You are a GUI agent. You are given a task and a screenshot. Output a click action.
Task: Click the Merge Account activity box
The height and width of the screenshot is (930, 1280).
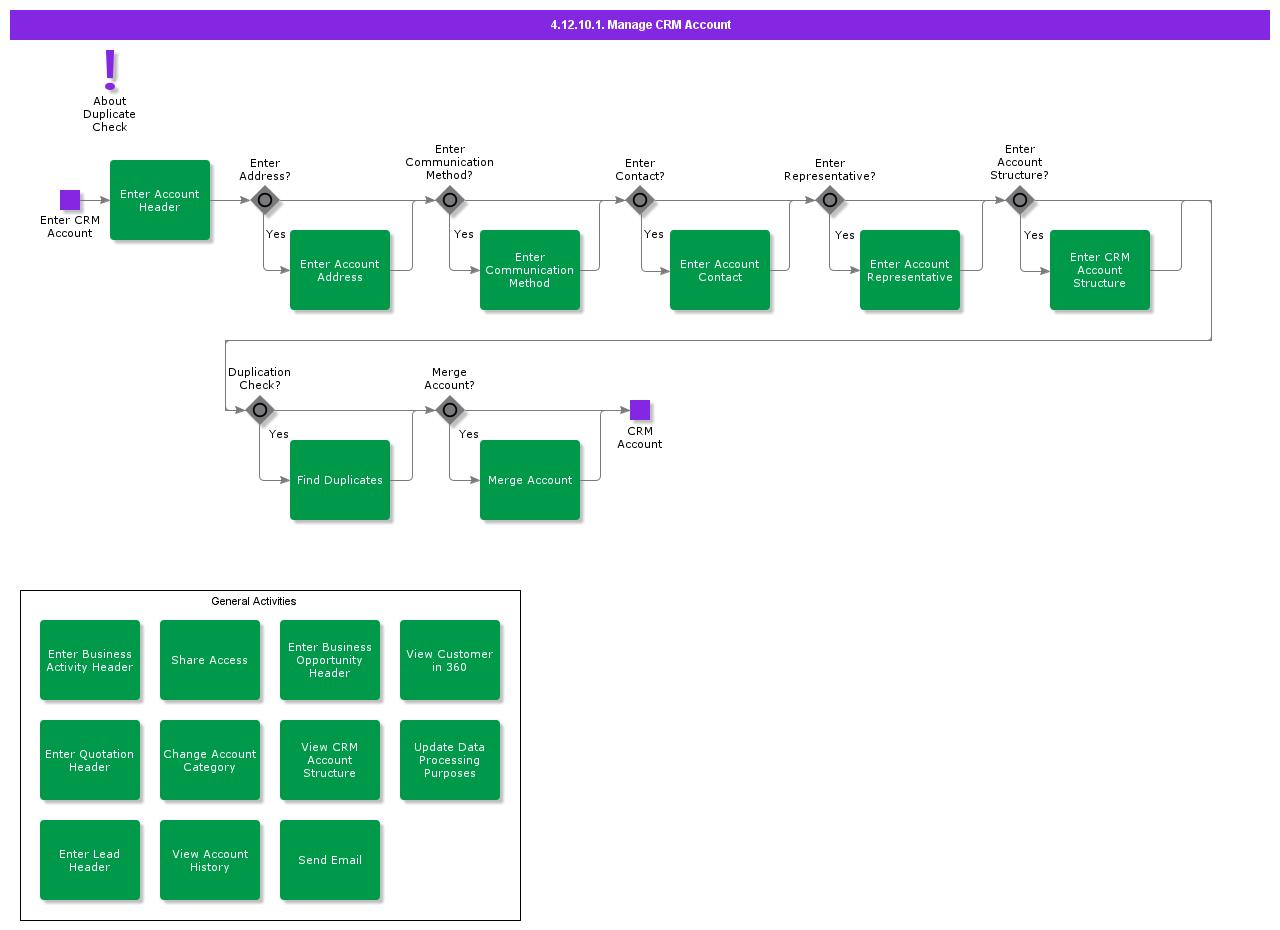[530, 480]
